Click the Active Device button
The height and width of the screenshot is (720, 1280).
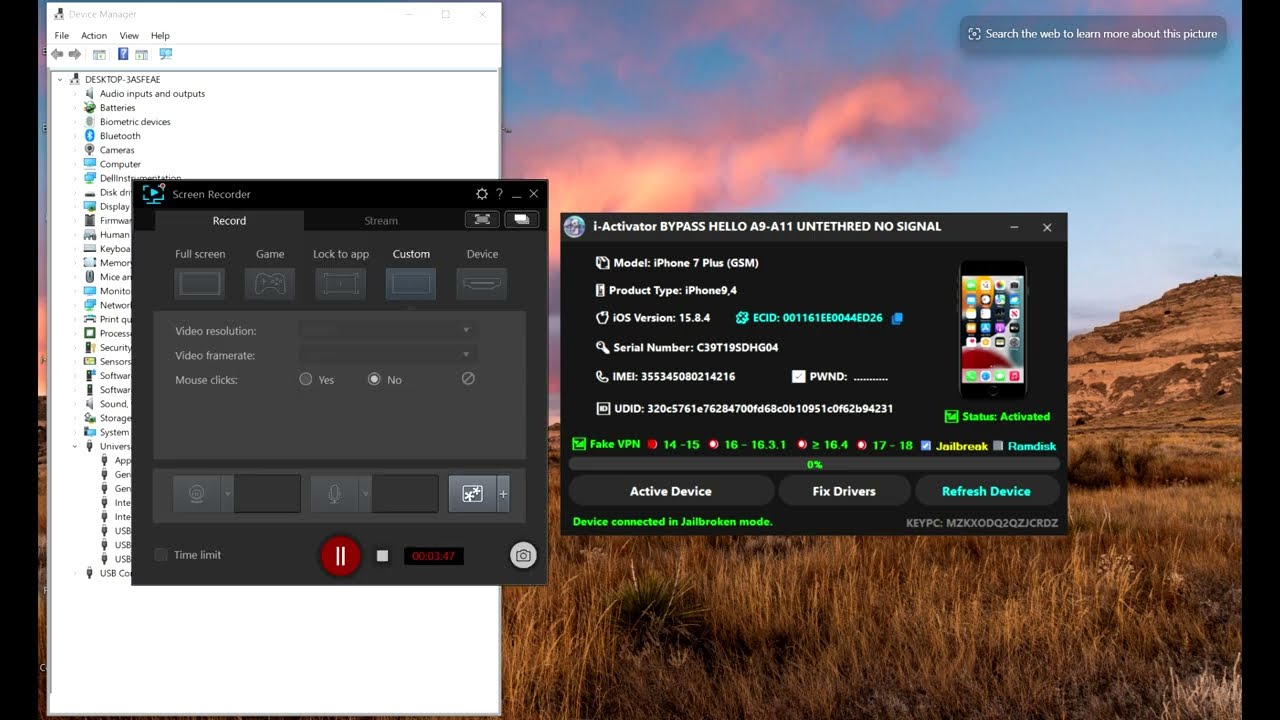(x=671, y=491)
